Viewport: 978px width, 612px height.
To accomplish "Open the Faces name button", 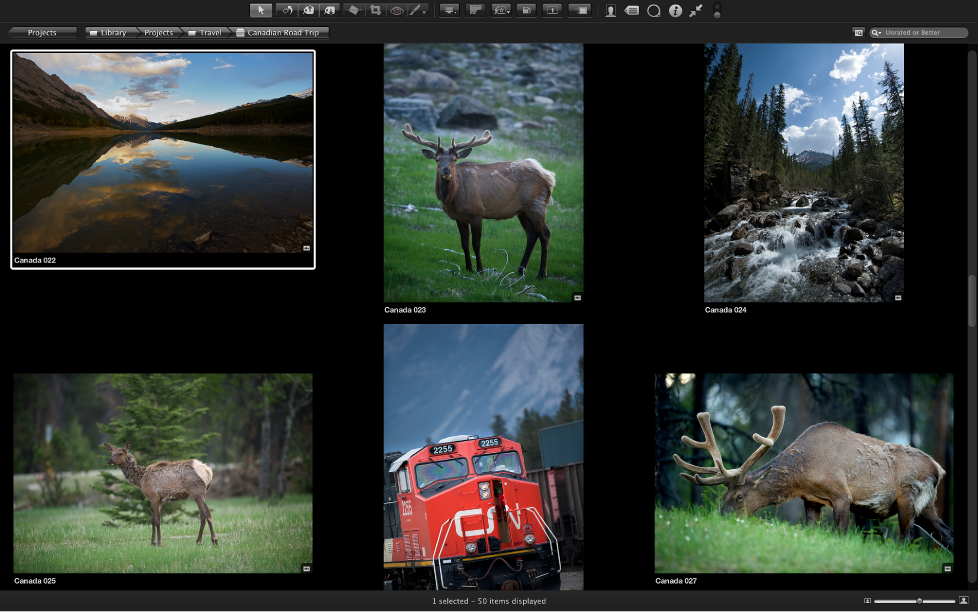I will [610, 11].
